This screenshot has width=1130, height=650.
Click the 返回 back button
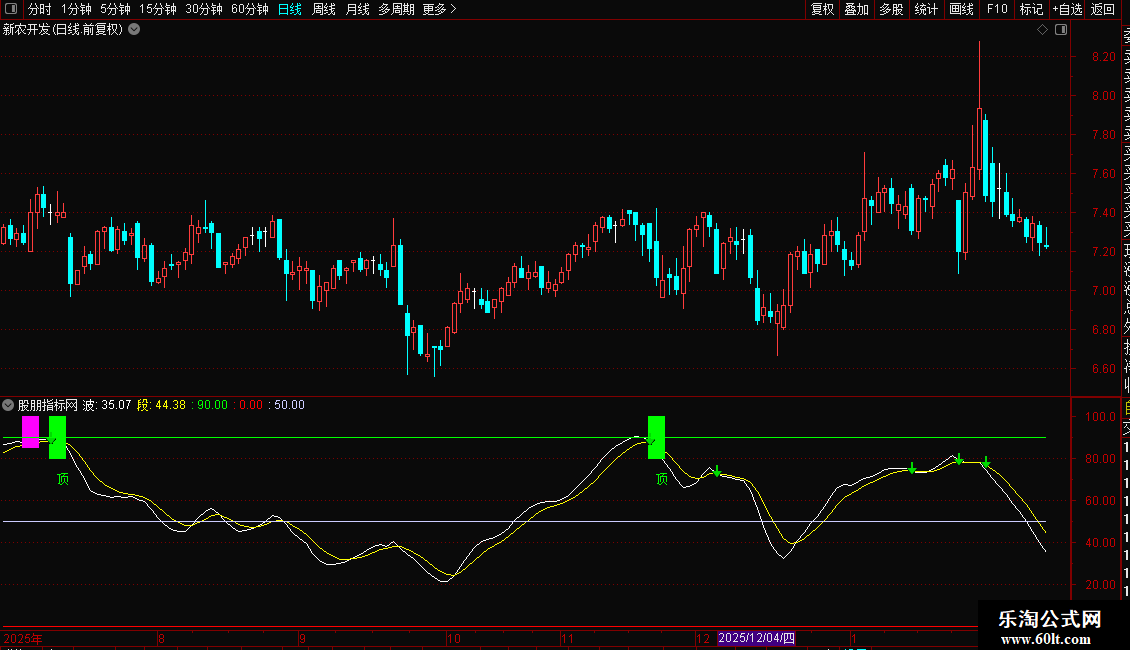(1103, 9)
